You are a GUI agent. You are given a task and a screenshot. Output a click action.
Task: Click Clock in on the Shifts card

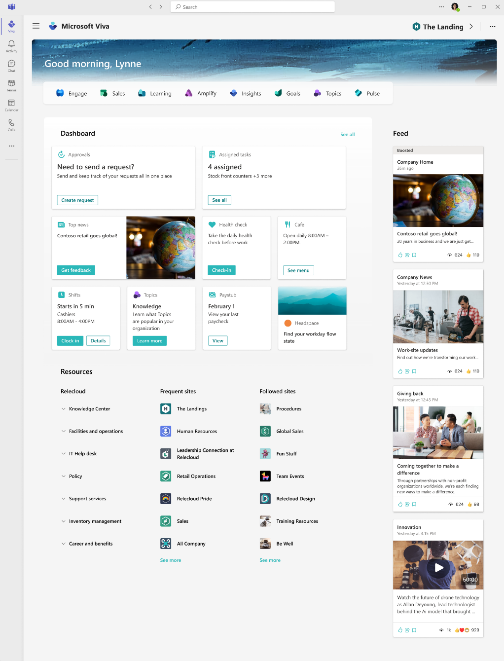click(x=70, y=341)
